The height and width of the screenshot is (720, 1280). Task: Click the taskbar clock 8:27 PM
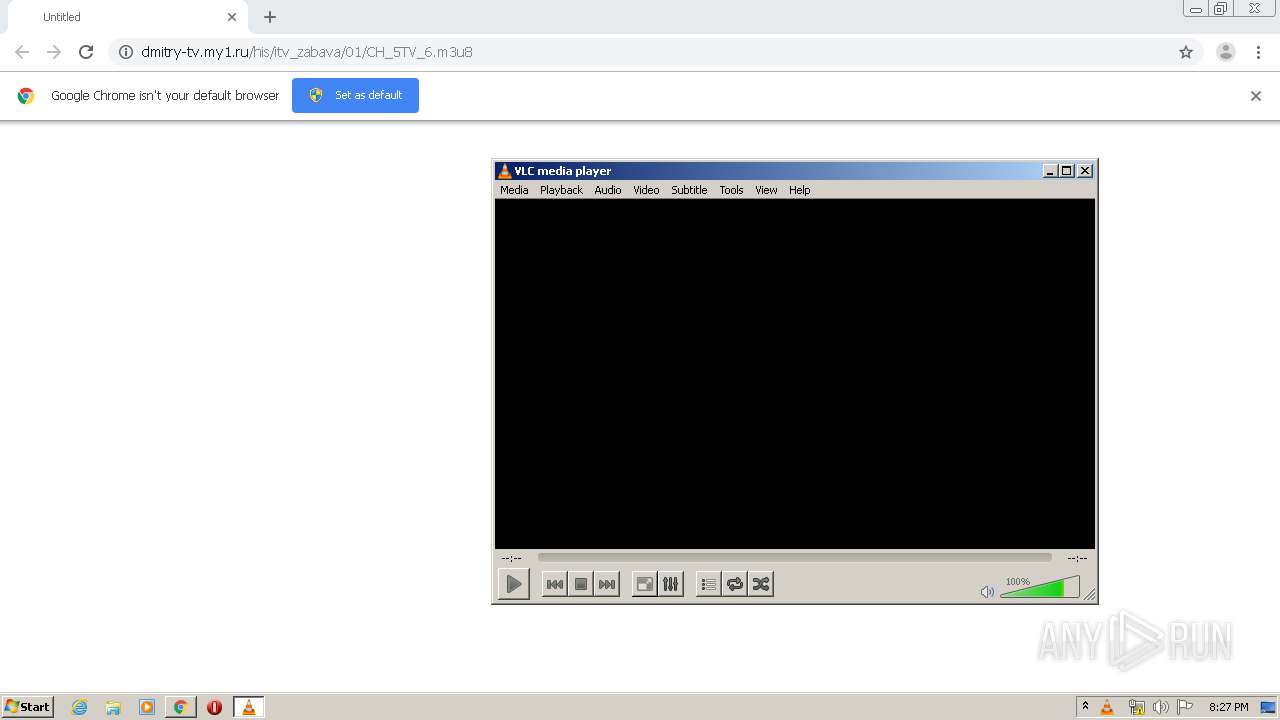(1228, 707)
